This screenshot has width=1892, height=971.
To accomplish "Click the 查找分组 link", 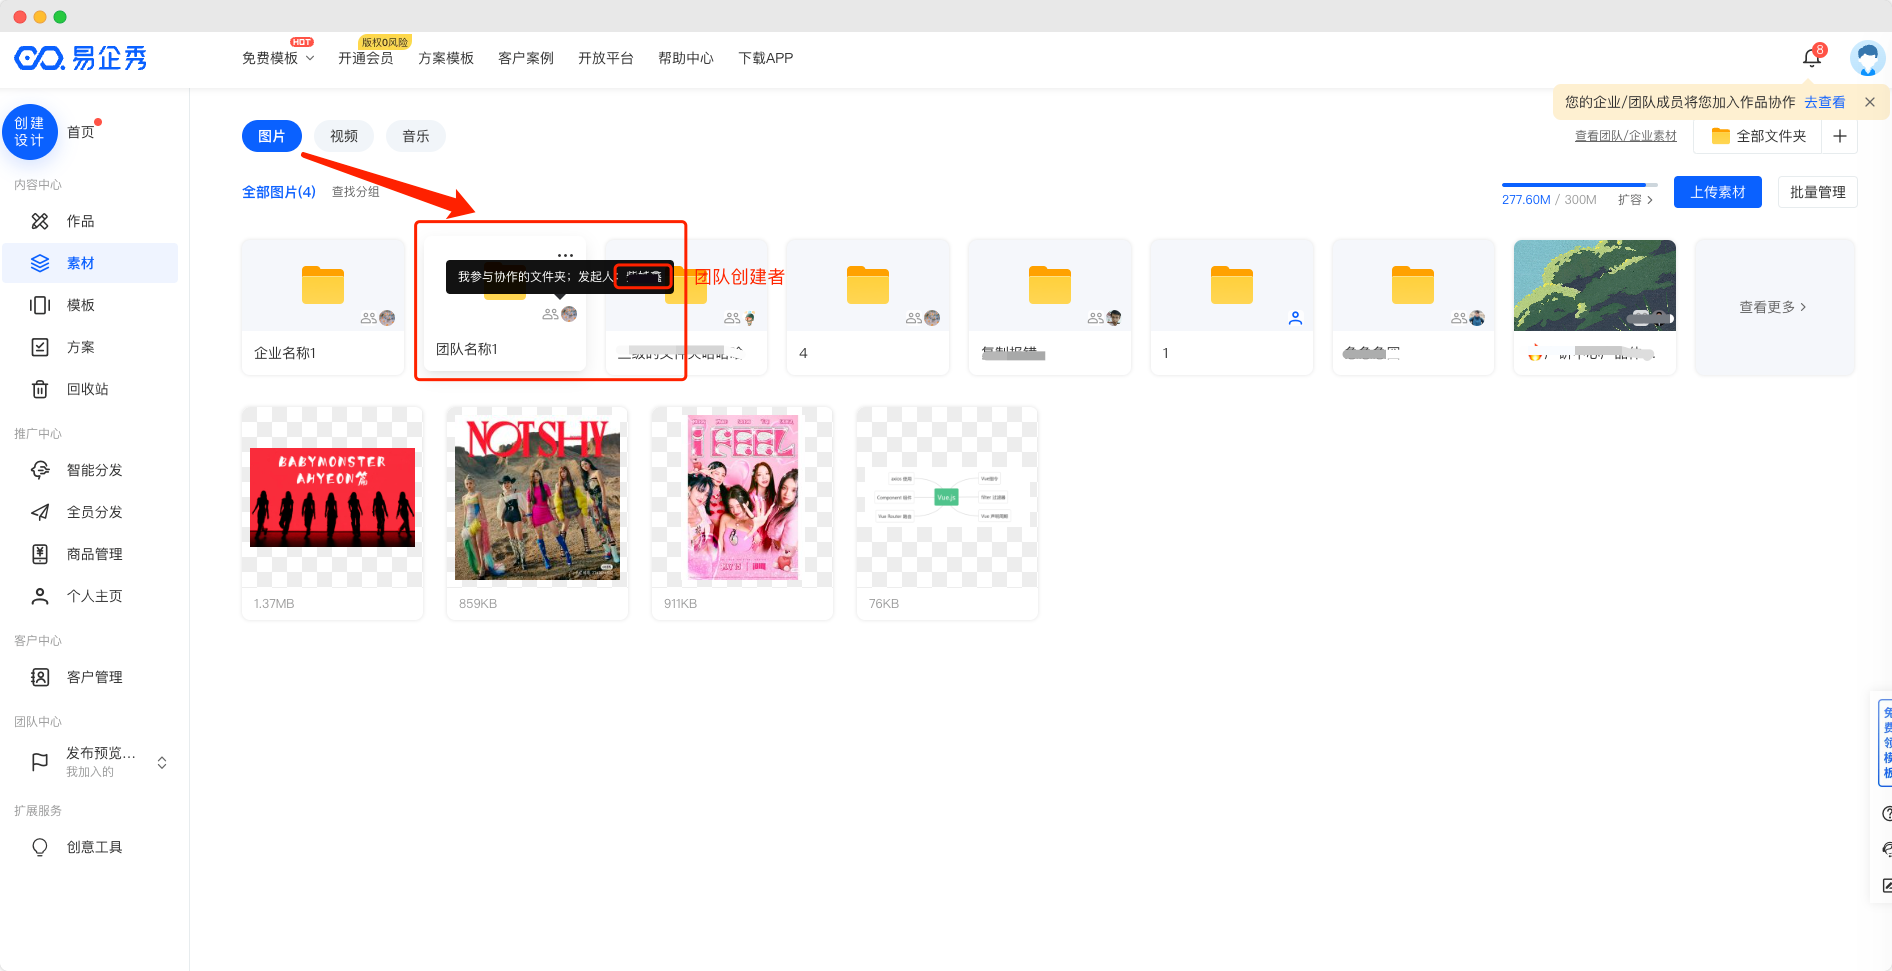I will click(356, 192).
